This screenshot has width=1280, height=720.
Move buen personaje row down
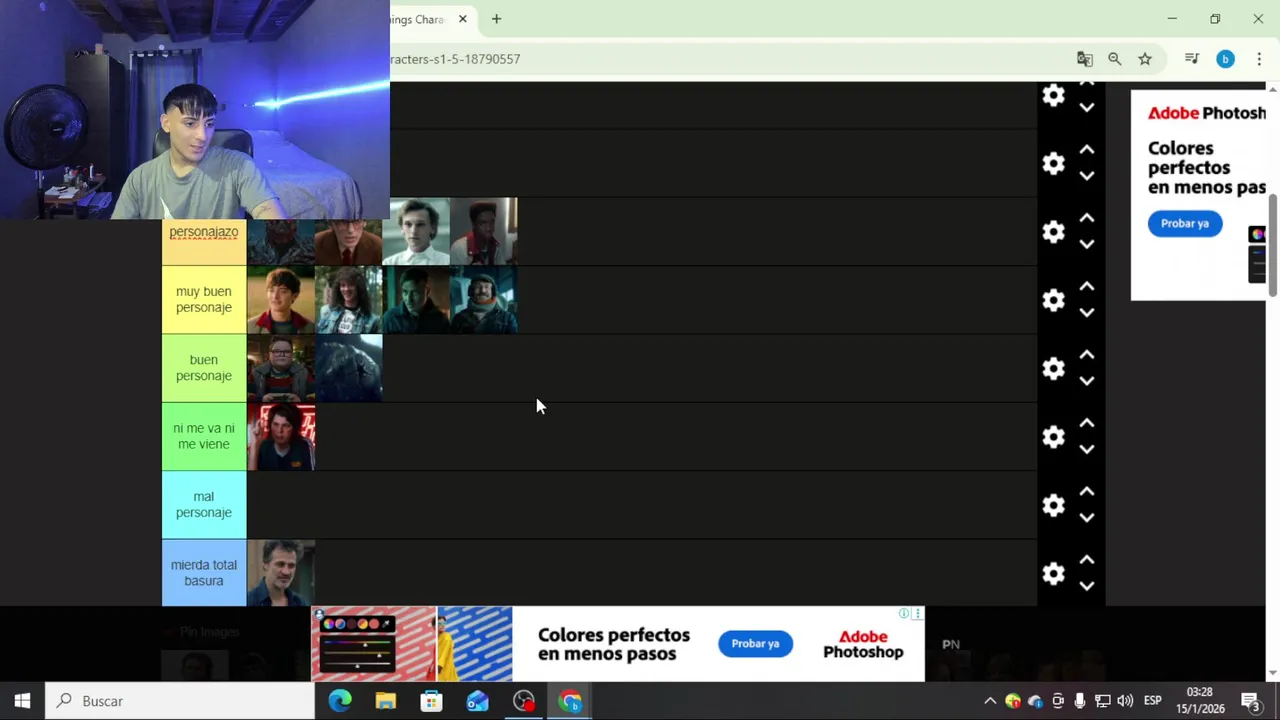[1087, 381]
